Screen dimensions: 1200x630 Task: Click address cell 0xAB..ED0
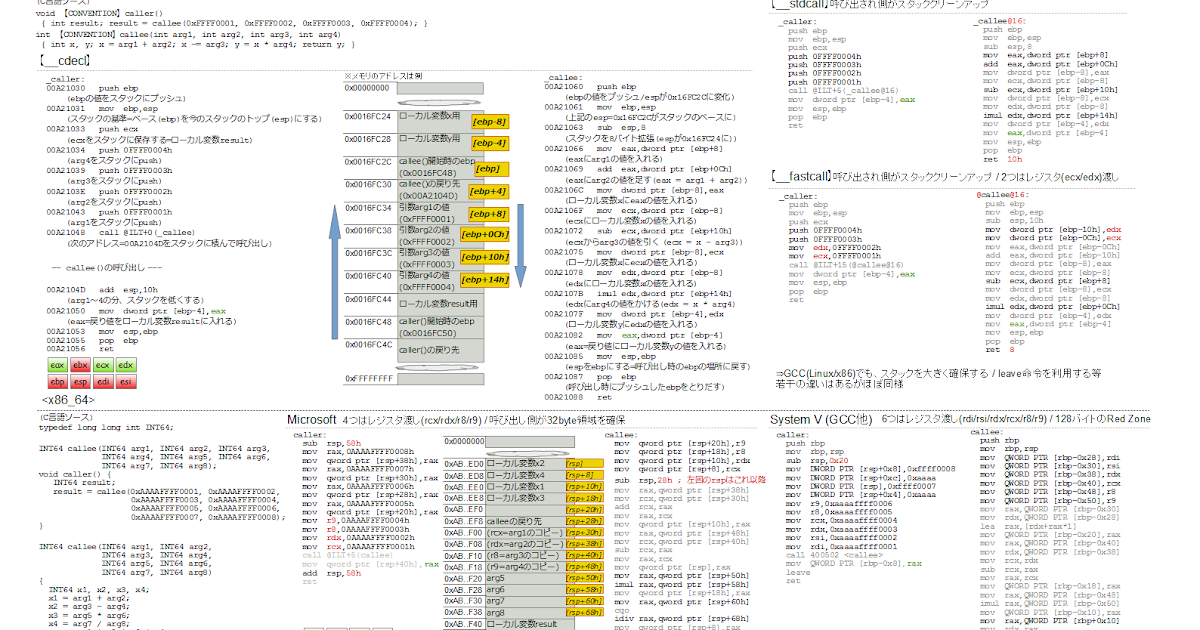pyautogui.click(x=463, y=464)
